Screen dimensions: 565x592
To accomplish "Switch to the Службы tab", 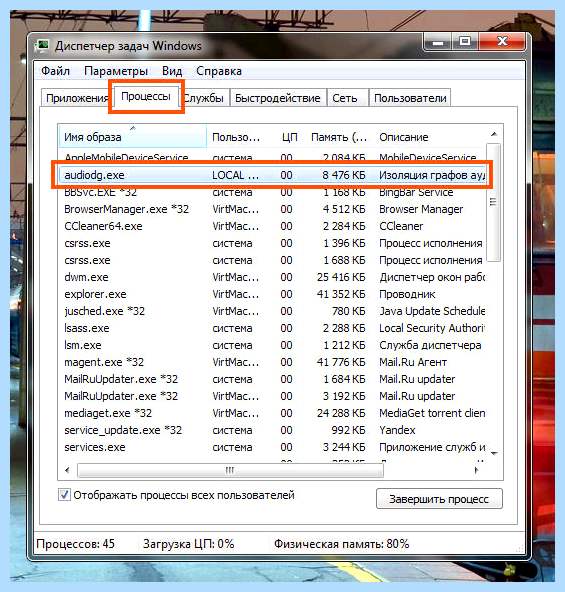I will point(204,98).
